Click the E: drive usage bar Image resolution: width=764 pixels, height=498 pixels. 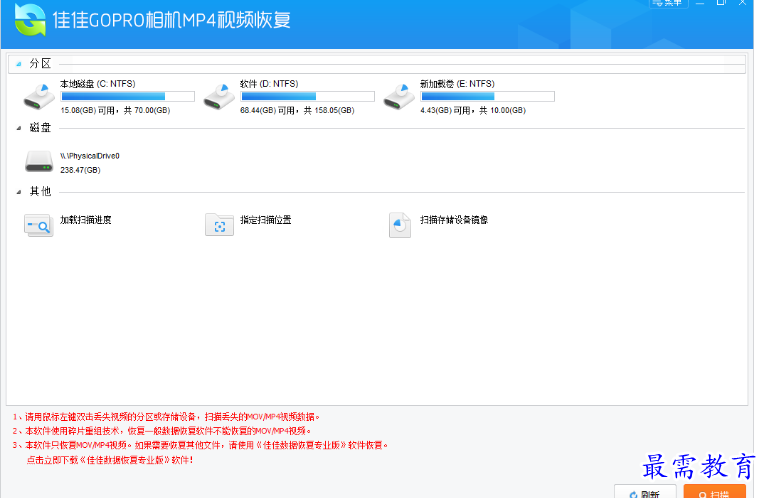pyautogui.click(x=487, y=97)
